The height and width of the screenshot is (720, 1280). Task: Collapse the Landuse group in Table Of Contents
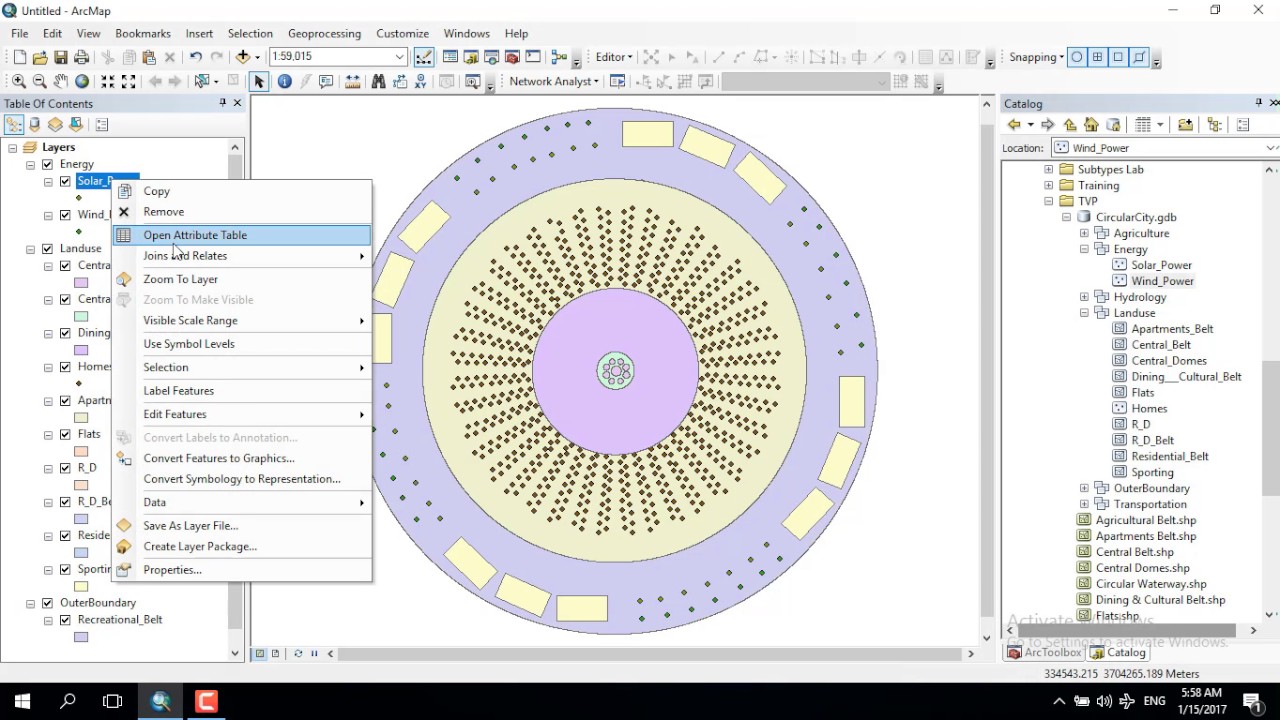[x=30, y=248]
